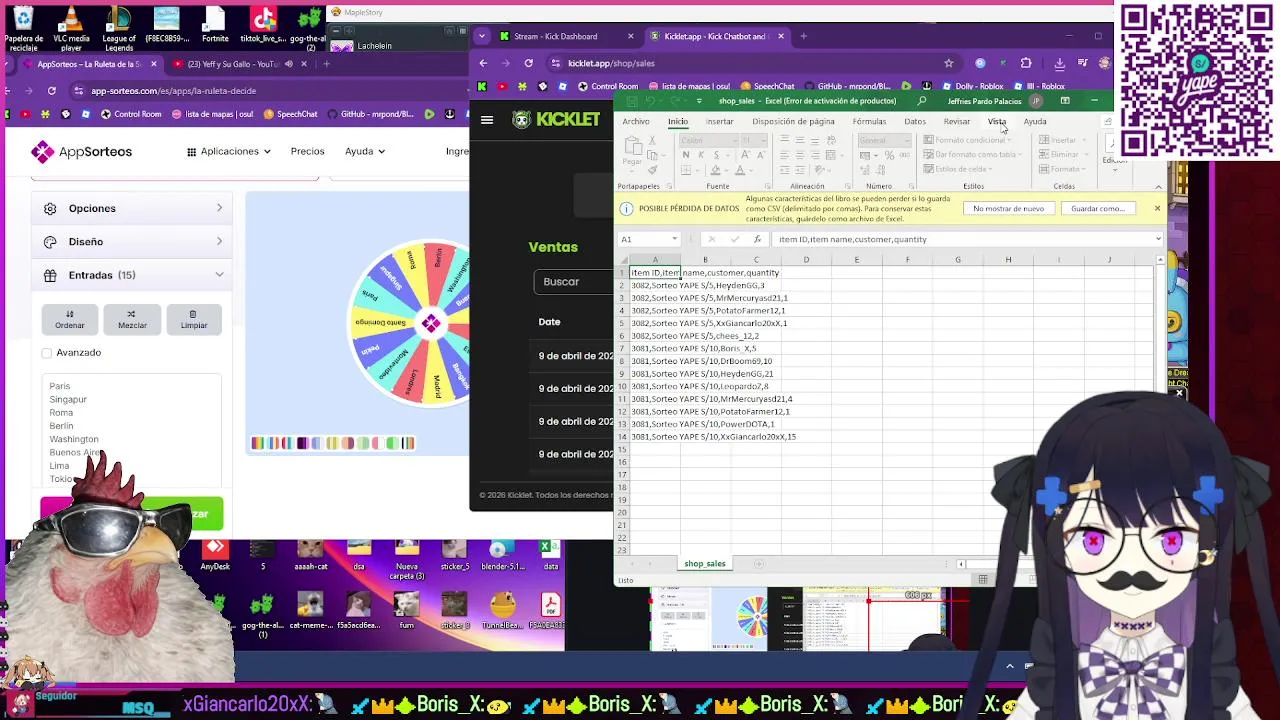The image size is (1280, 720).
Task: Click No mostrar de nuevo button
Action: 1008,209
